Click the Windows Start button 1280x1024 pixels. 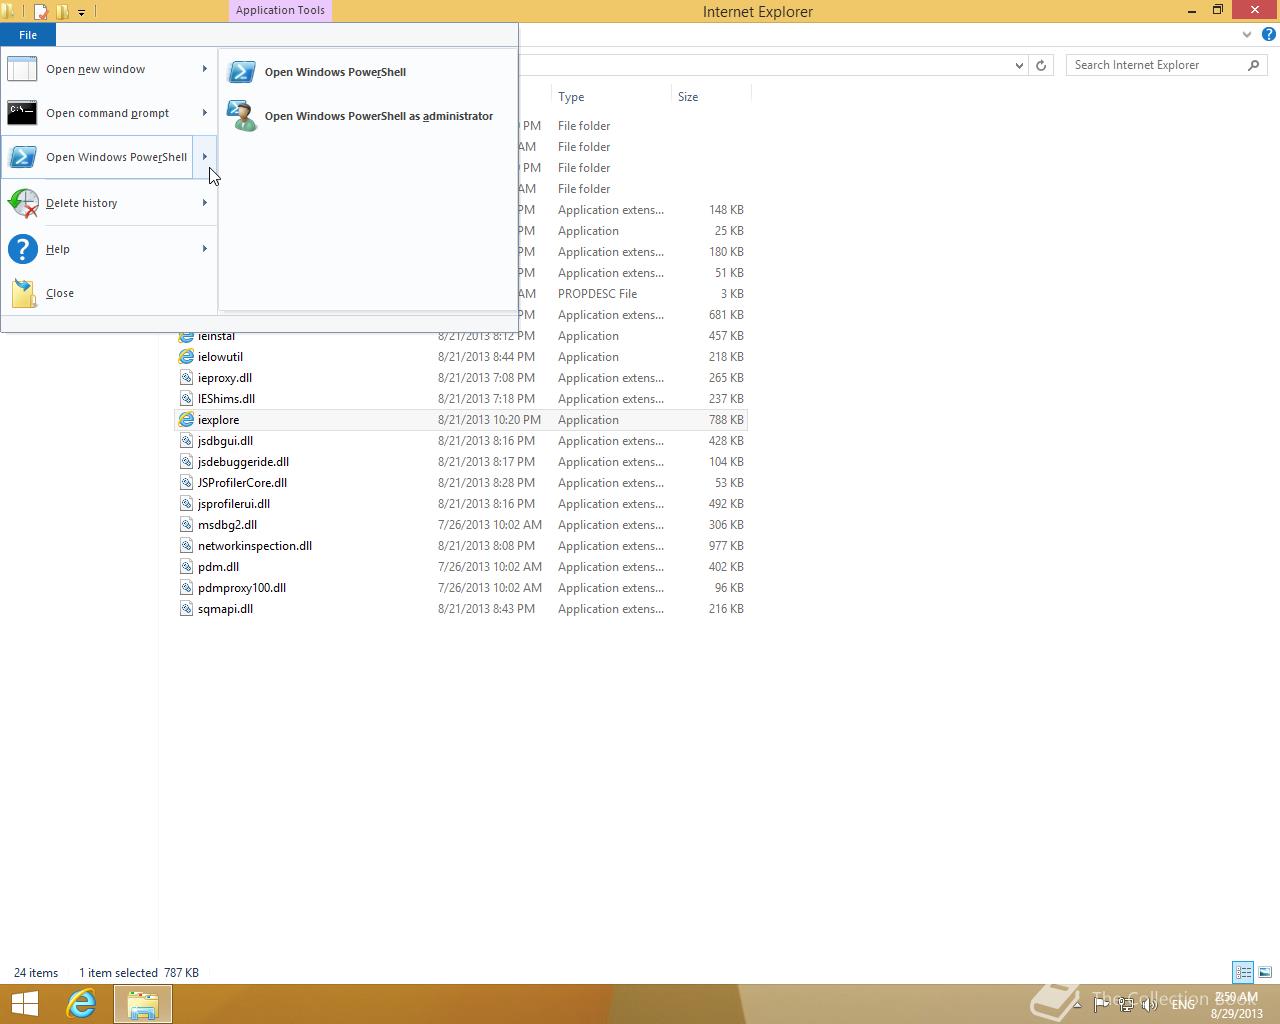point(24,1004)
